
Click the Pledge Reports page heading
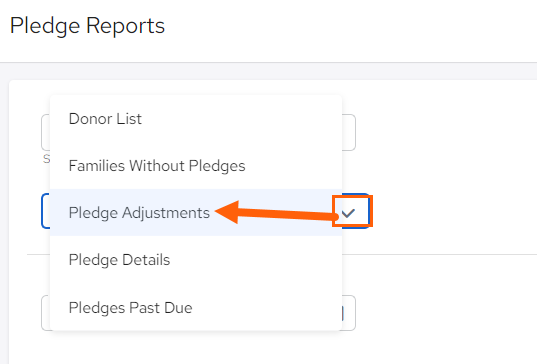87,26
